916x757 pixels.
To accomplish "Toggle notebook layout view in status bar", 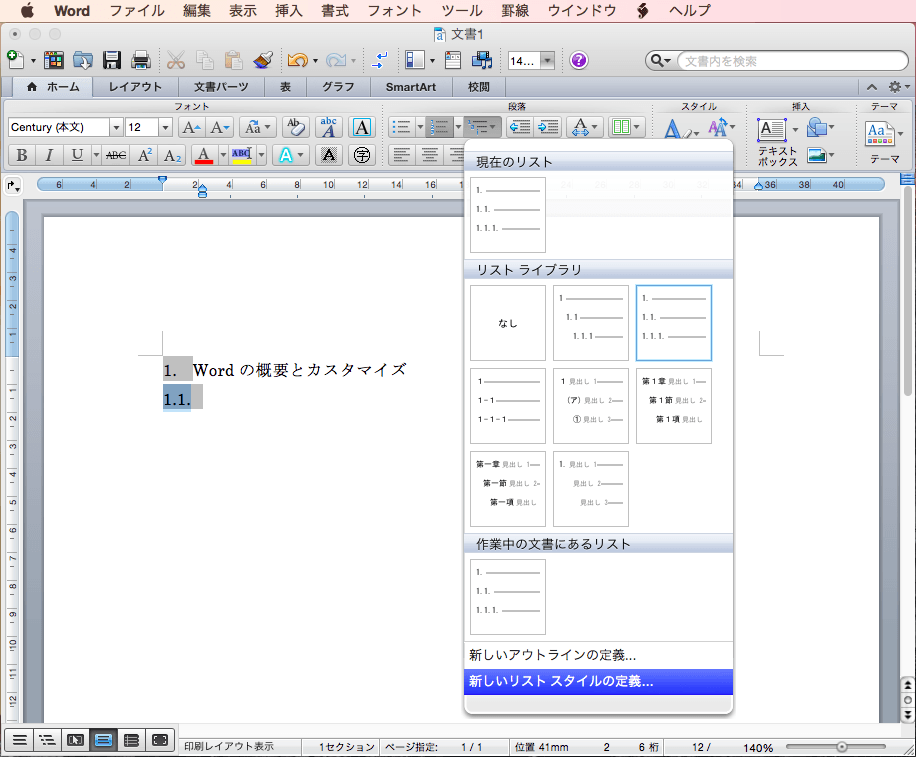I will point(131,740).
